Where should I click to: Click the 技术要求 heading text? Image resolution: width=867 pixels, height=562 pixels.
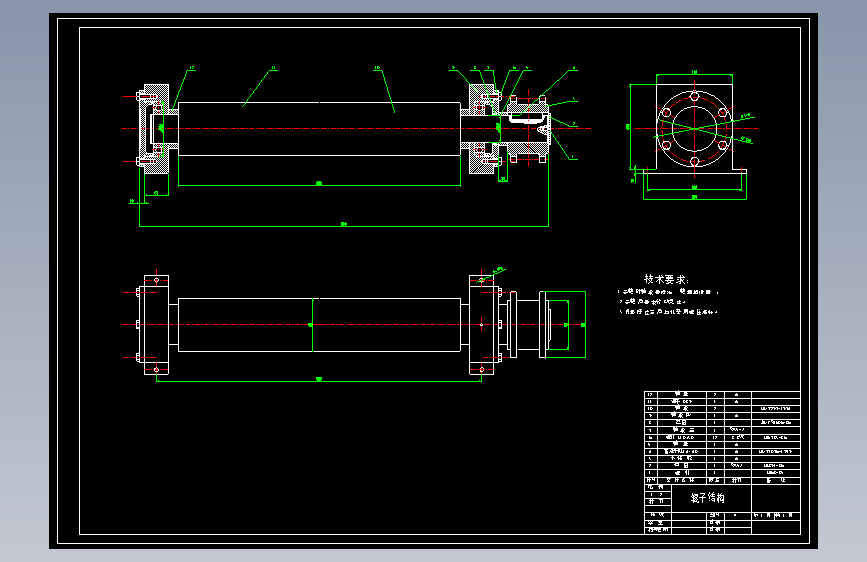tap(666, 279)
